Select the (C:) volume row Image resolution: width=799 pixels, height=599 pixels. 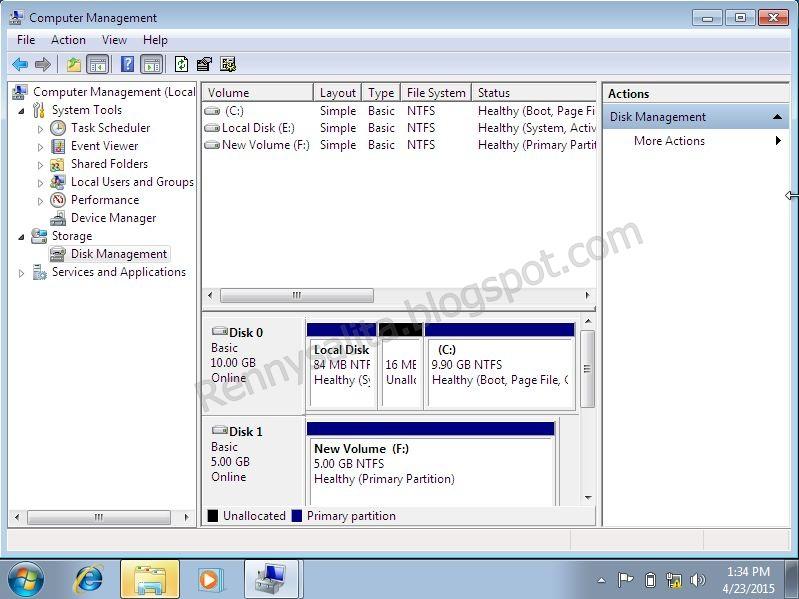pos(399,111)
